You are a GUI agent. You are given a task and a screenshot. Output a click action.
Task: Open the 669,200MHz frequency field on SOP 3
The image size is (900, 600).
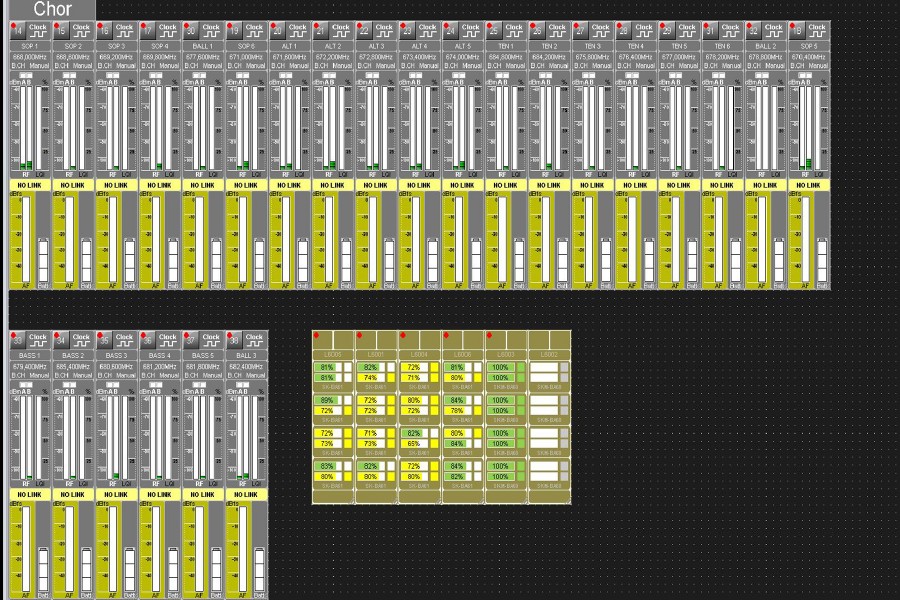click(115, 57)
